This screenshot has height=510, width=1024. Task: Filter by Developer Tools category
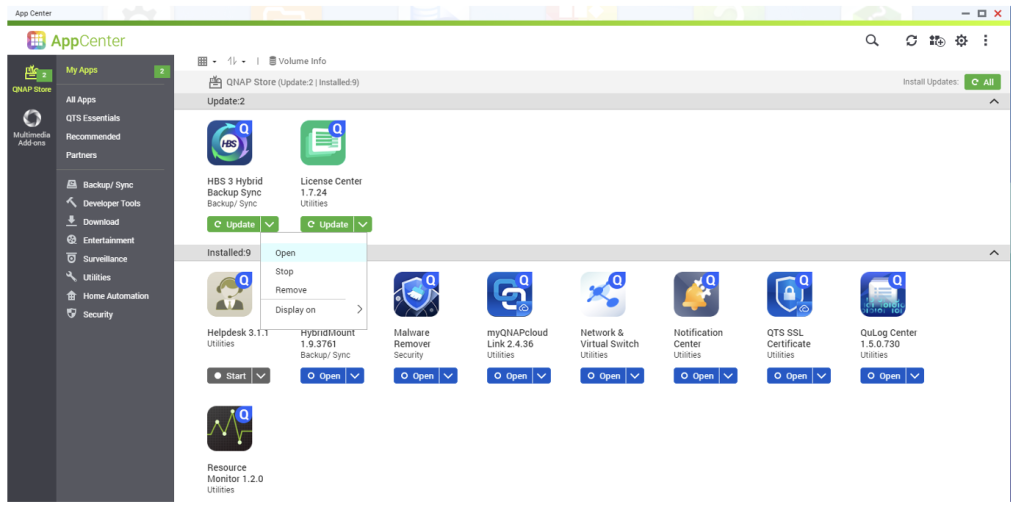pos(103,203)
